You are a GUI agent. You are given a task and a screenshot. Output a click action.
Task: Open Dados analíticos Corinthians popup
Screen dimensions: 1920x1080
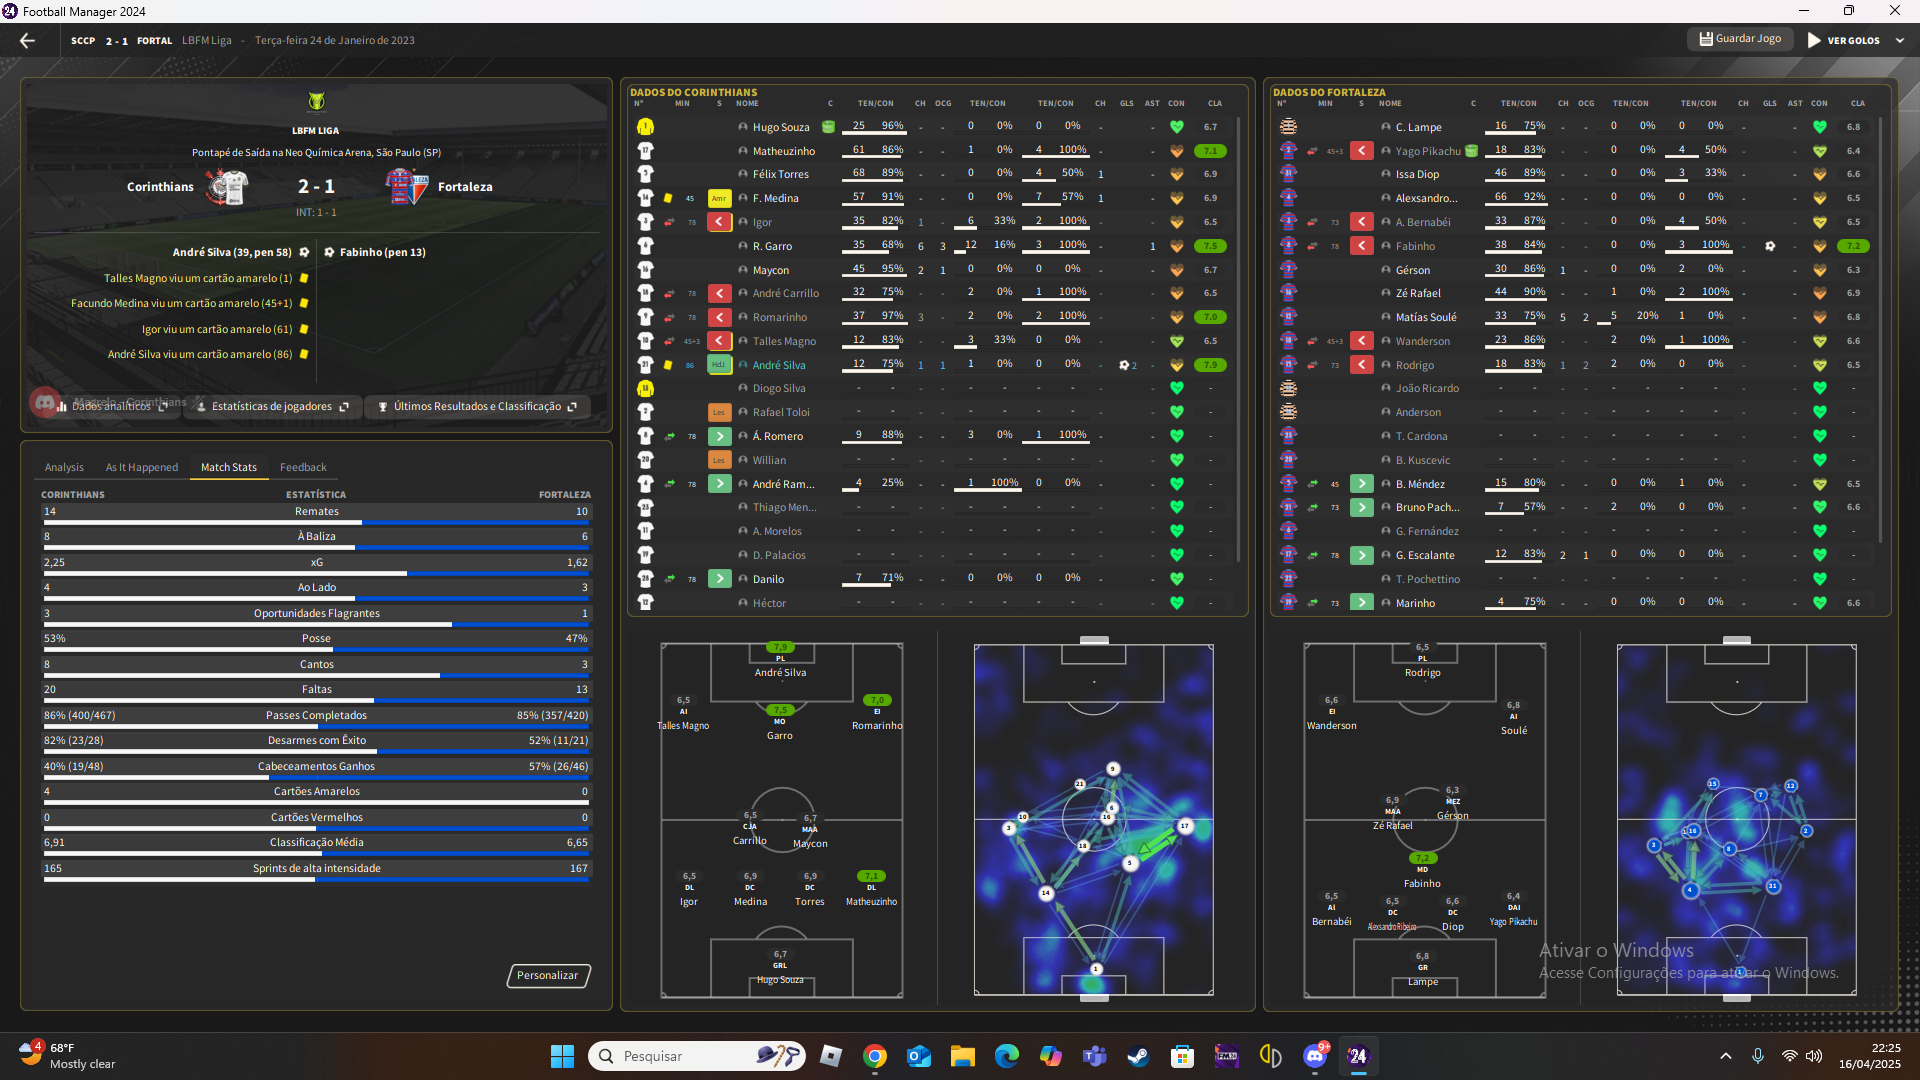(111, 406)
